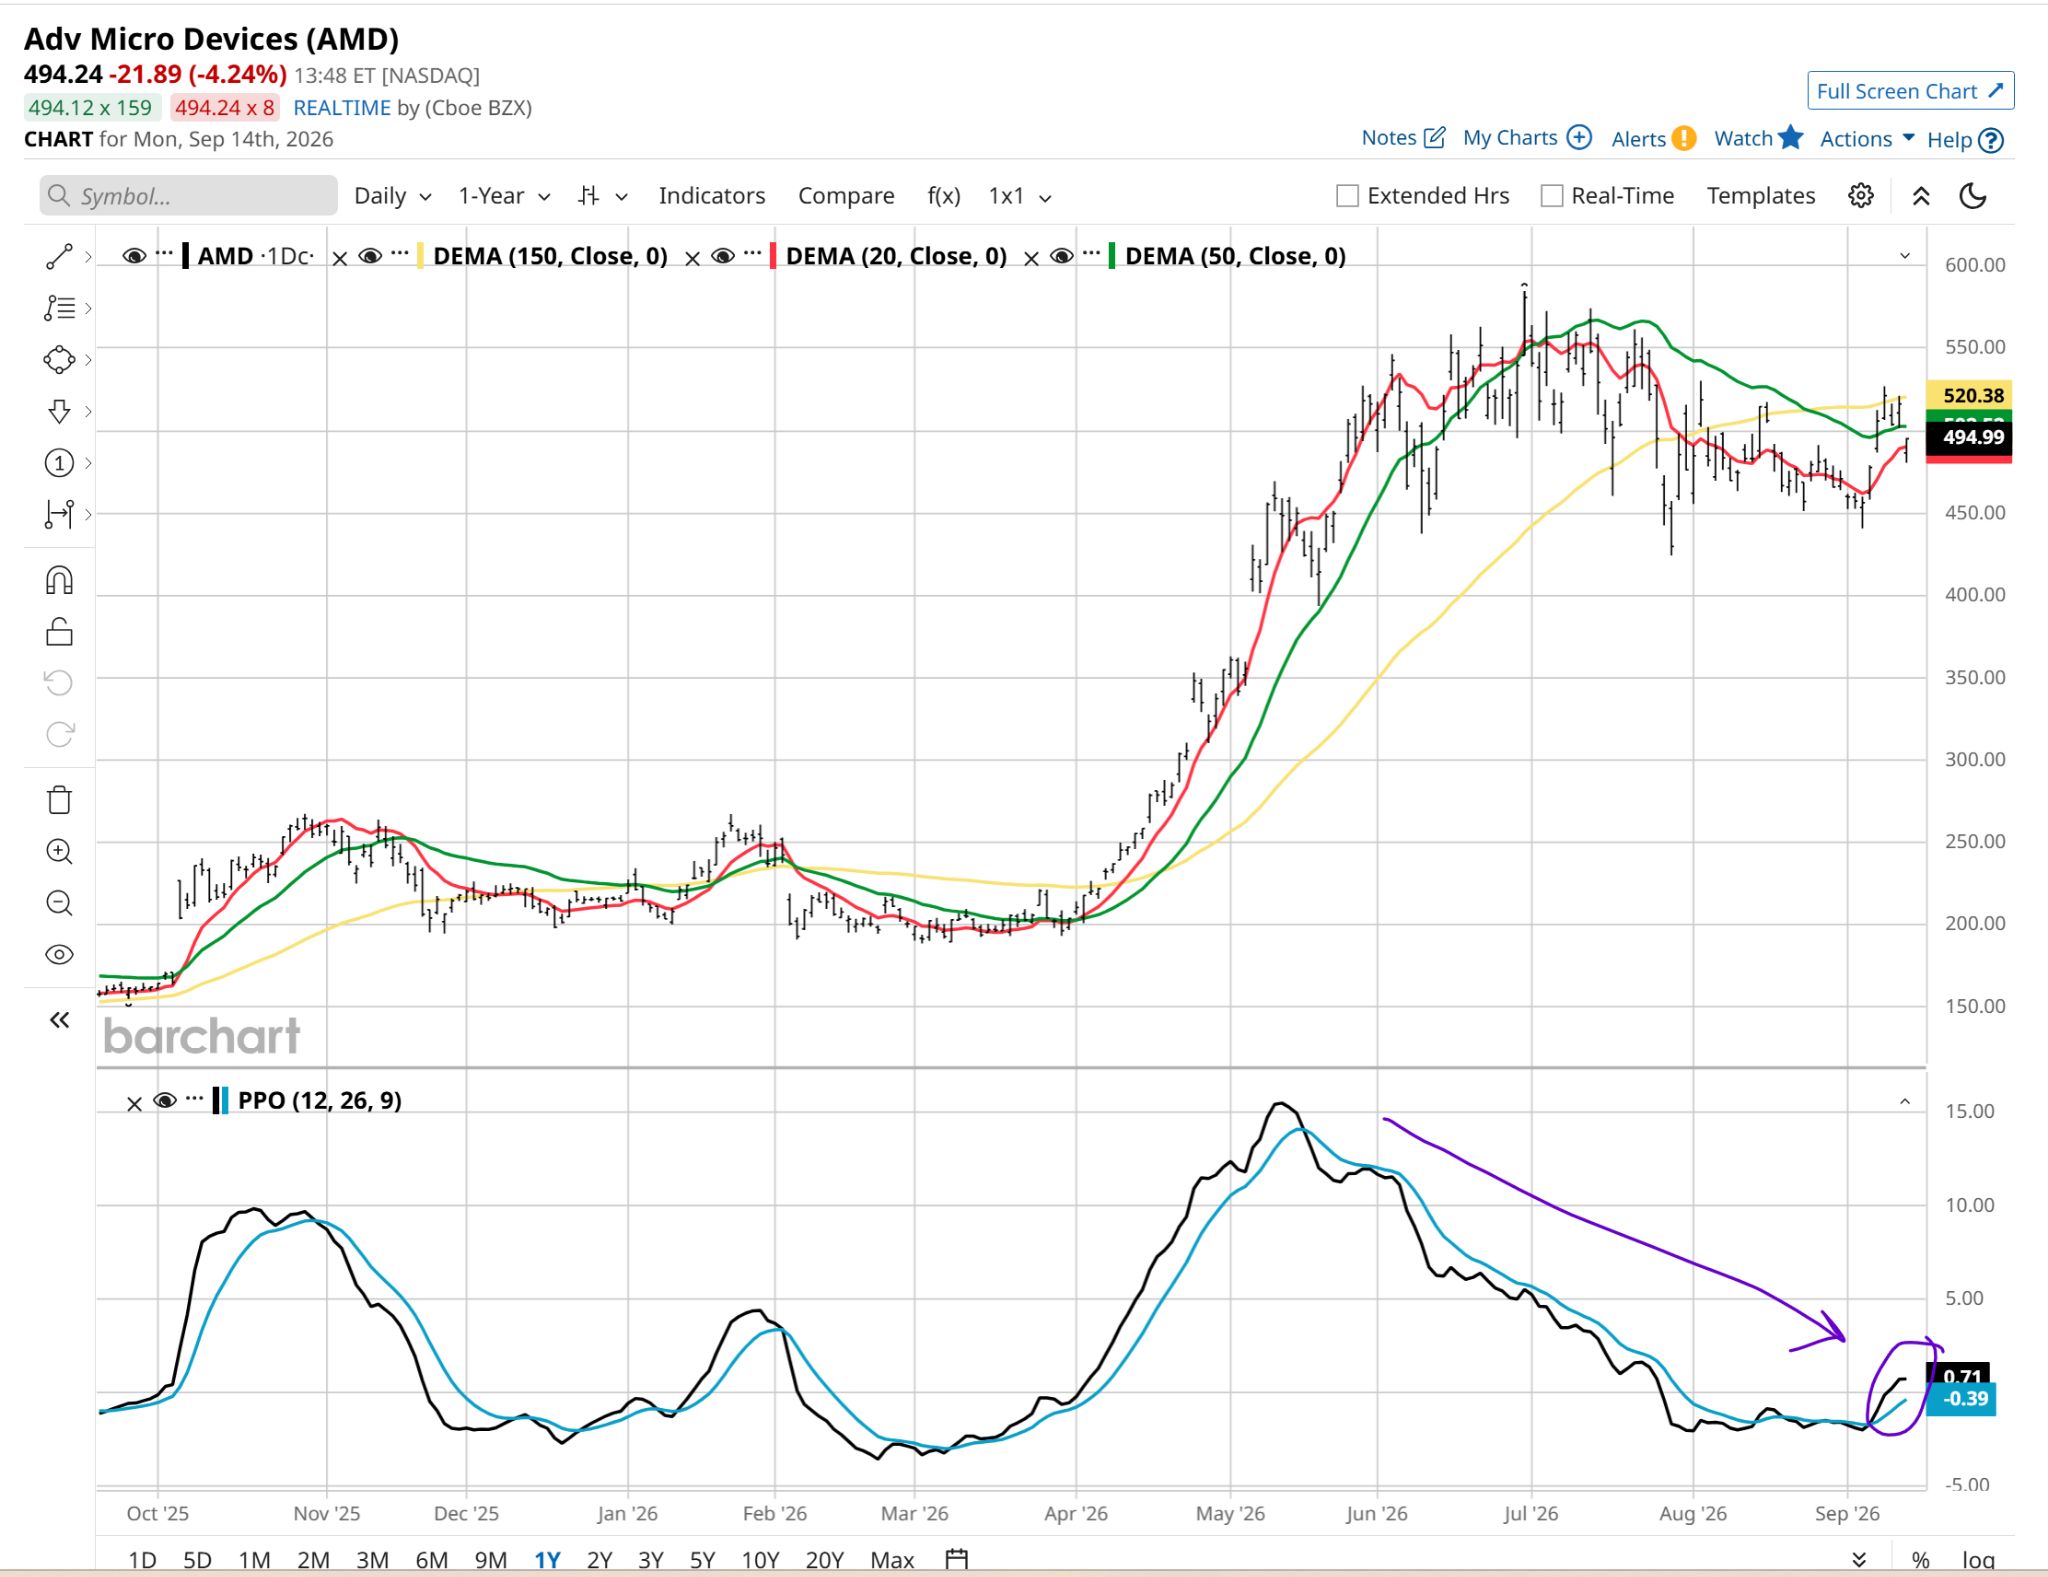Open the Daily frequency dropdown
The height and width of the screenshot is (1577, 2048).
(392, 196)
